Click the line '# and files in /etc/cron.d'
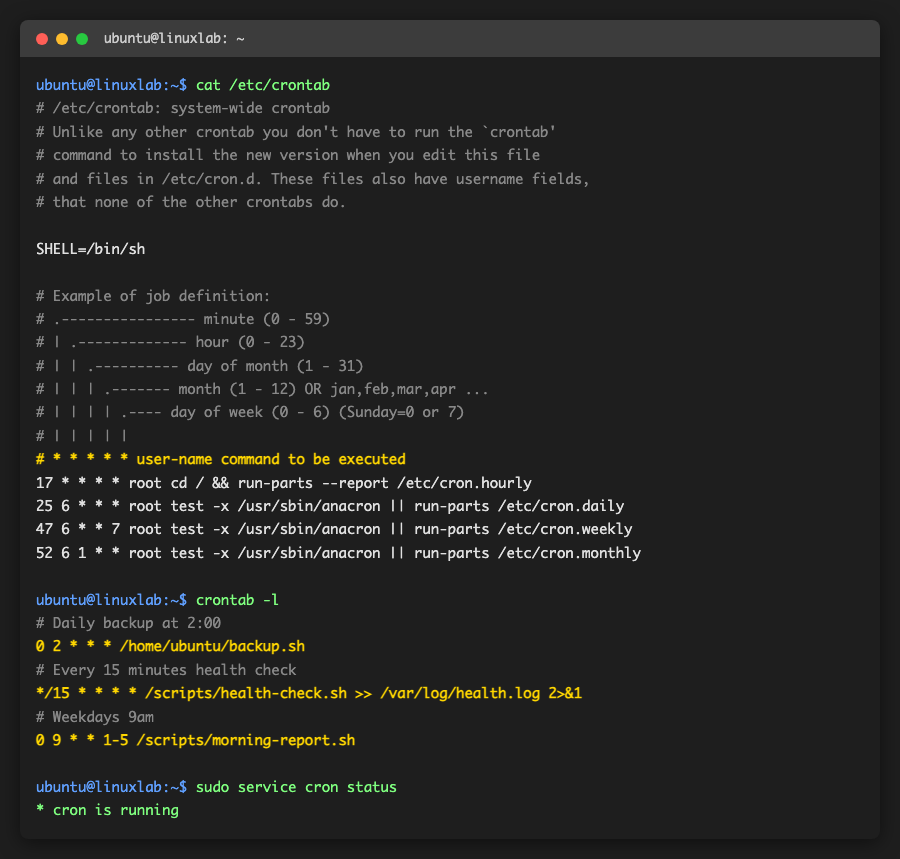 (x=313, y=179)
